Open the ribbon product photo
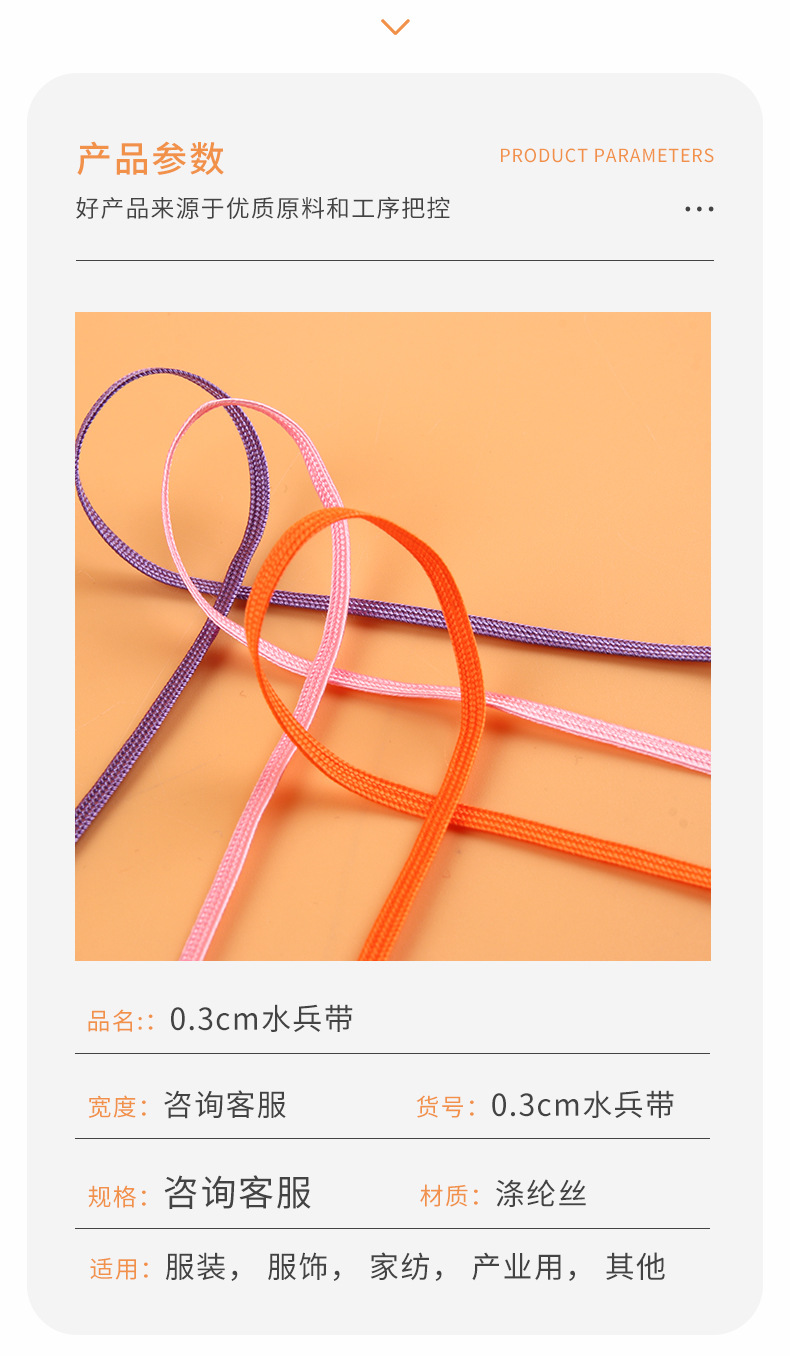 [x=393, y=636]
